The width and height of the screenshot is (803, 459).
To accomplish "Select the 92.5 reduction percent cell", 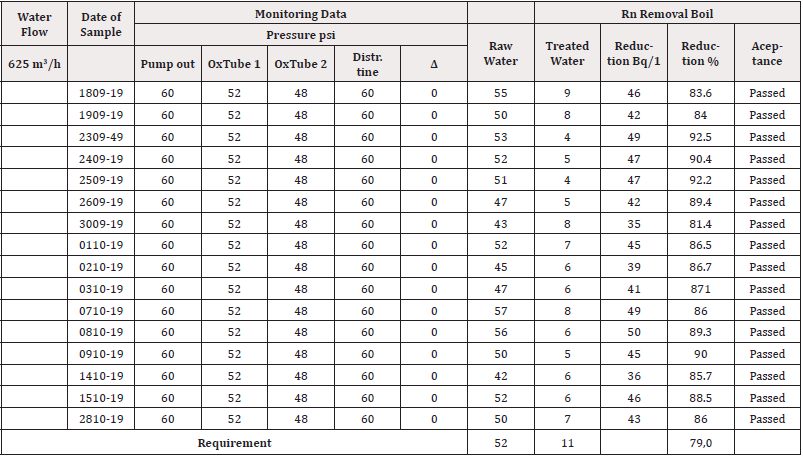I will point(700,137).
